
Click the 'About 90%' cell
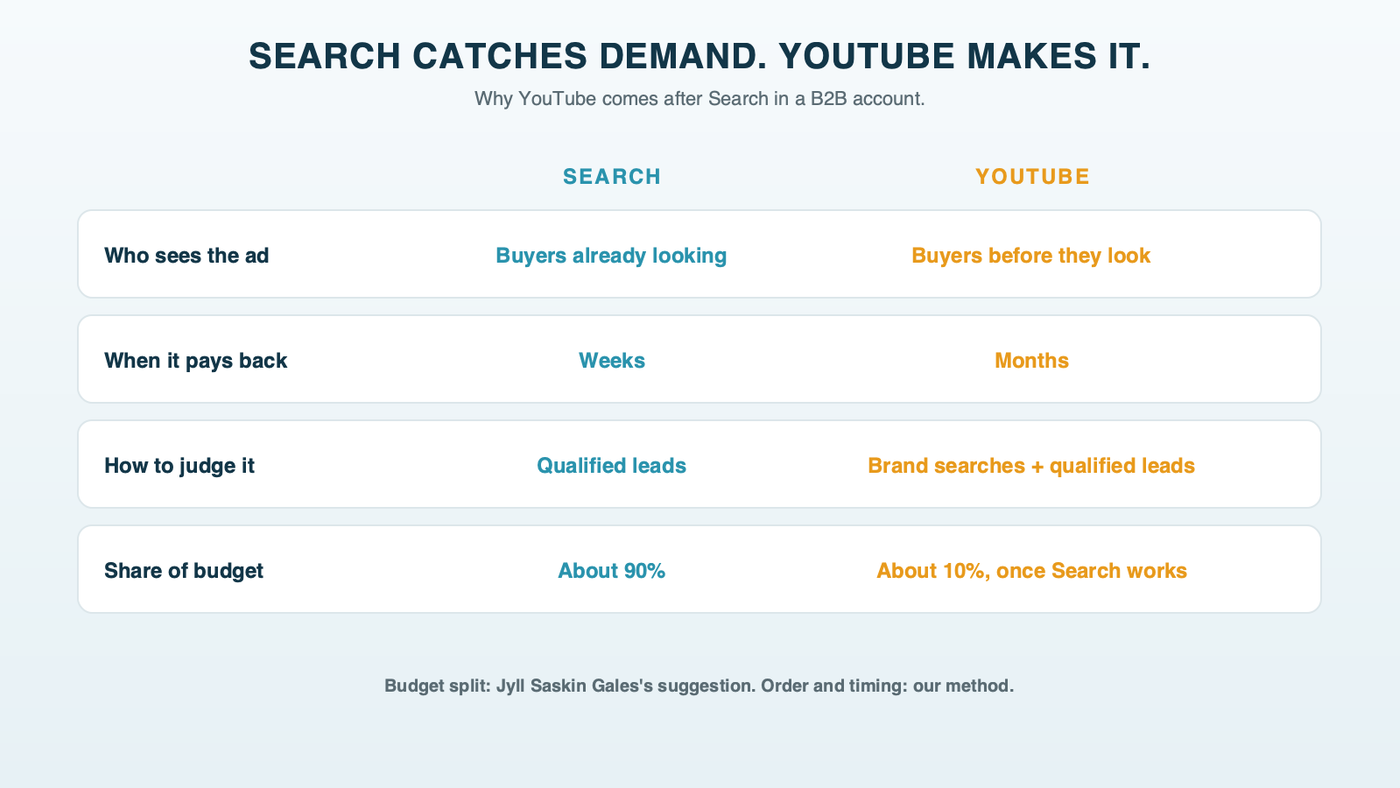[x=612, y=570]
